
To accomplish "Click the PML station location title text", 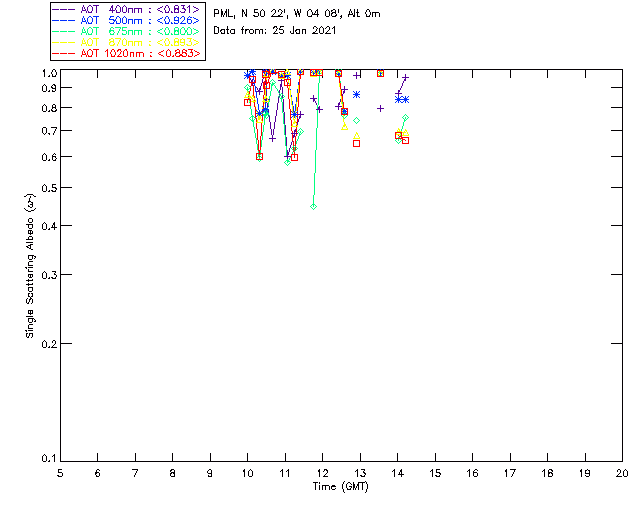I will click(x=297, y=14).
